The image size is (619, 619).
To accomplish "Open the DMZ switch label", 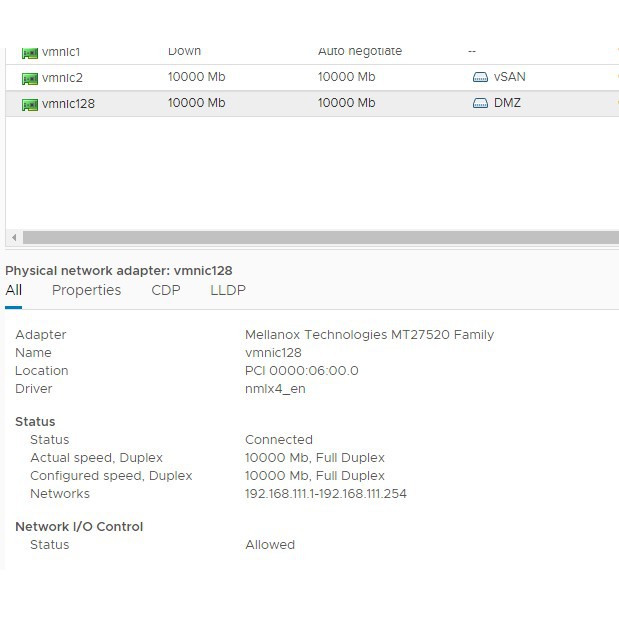I will tap(507, 103).
